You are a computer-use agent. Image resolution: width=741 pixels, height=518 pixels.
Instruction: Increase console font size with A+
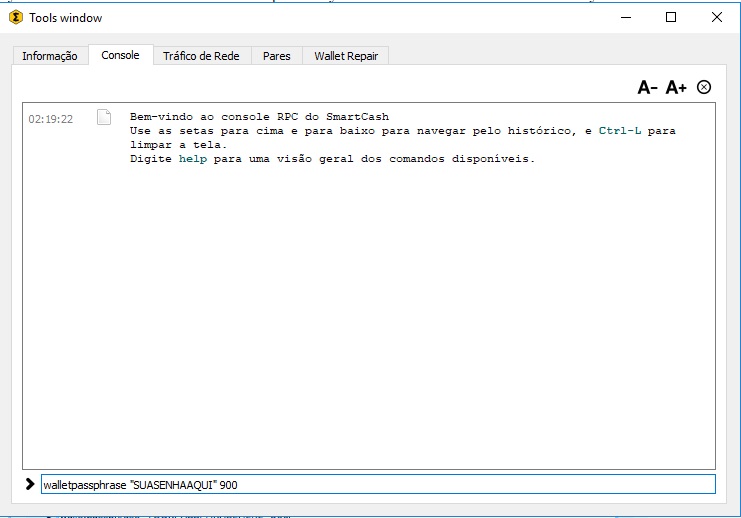pyautogui.click(x=676, y=87)
